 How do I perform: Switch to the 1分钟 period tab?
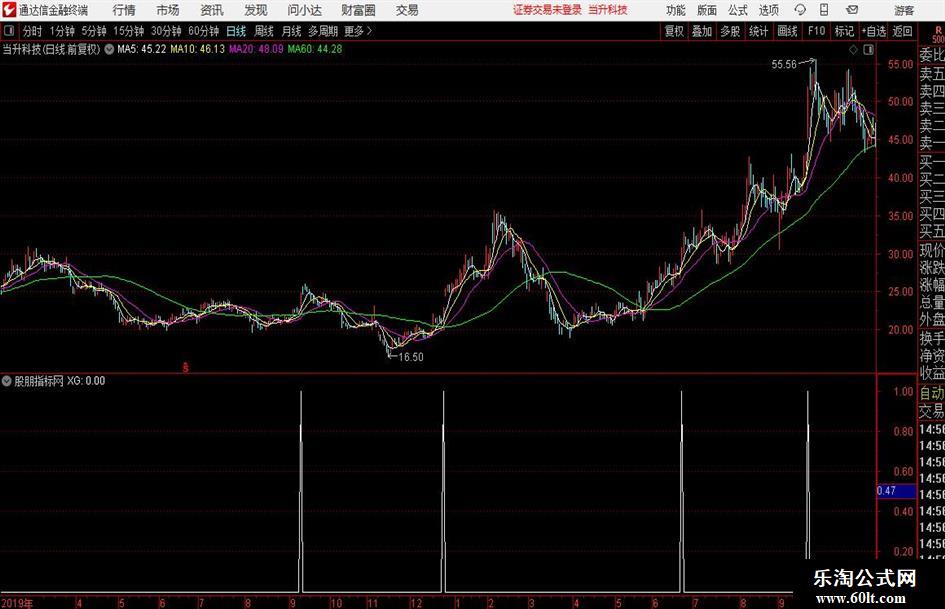[x=61, y=31]
